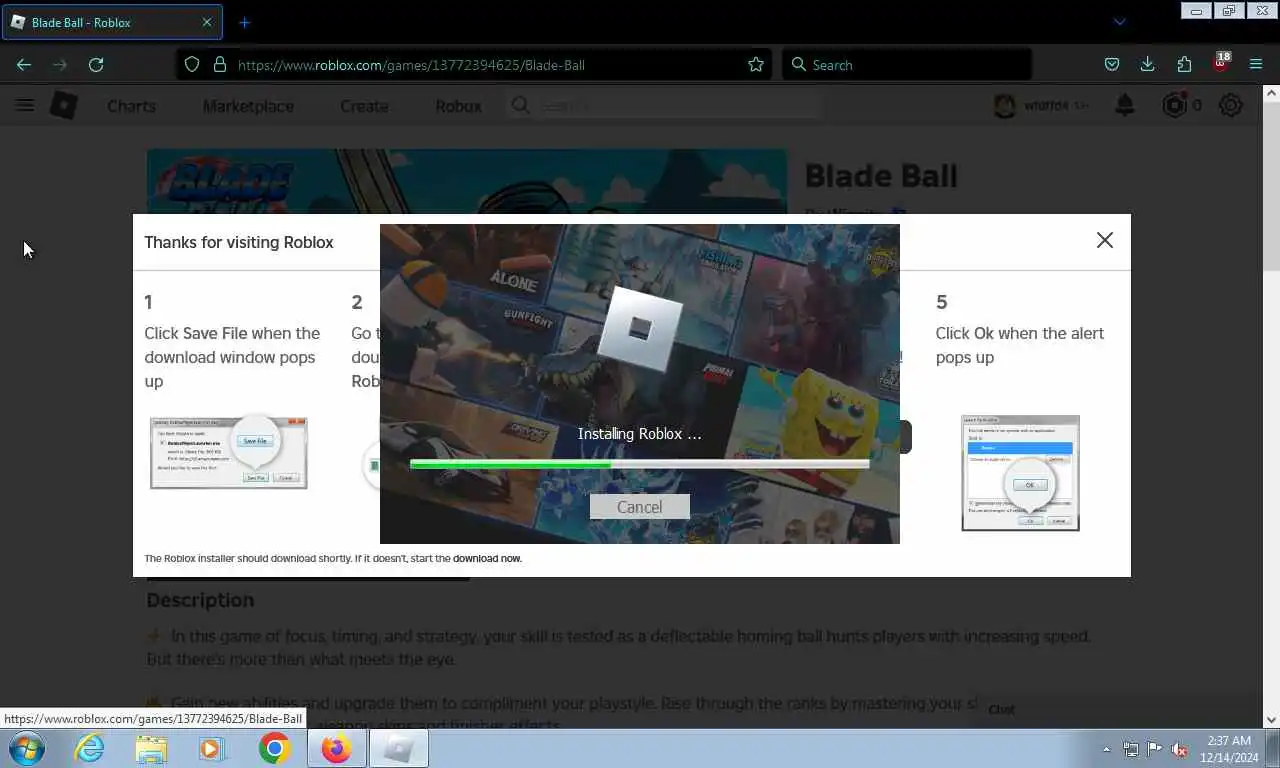Image resolution: width=1280 pixels, height=768 pixels.
Task: Open the Chat panel
Action: 1001,709
